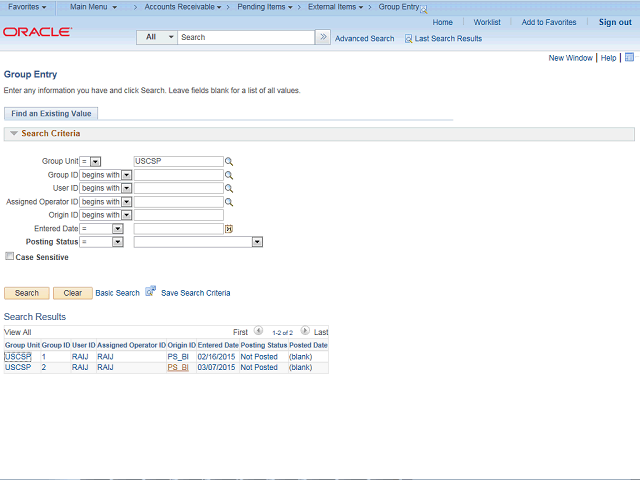Open New Window link
The width and height of the screenshot is (640, 480).
tap(570, 58)
